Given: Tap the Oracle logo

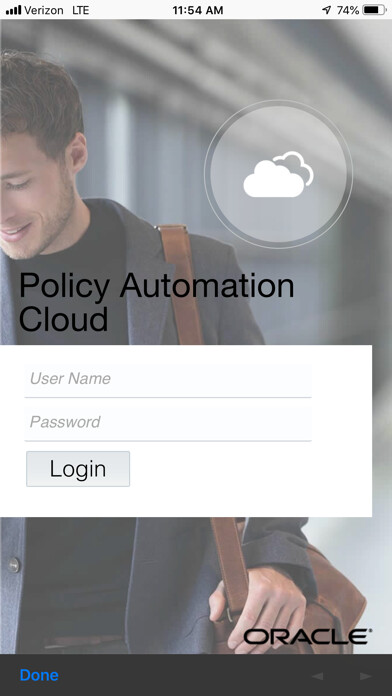Looking at the screenshot, I should point(308,637).
